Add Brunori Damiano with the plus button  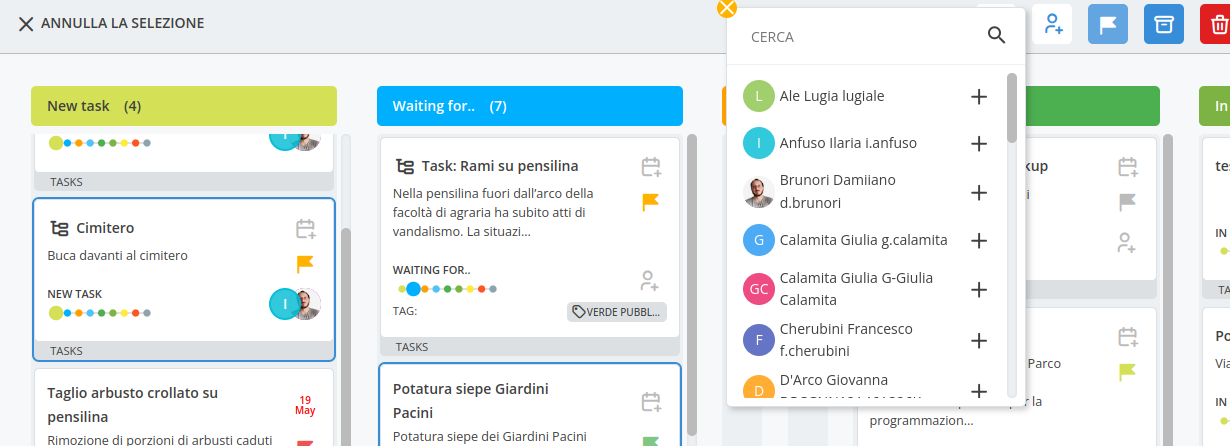[979, 191]
